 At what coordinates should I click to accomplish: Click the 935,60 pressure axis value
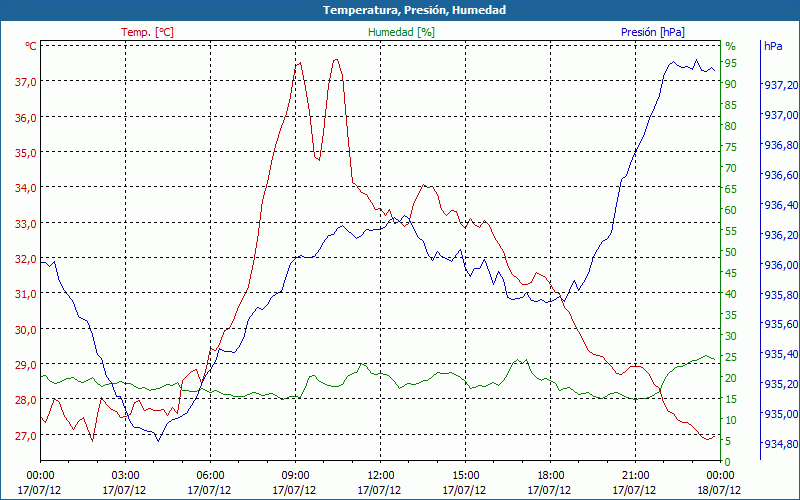[781, 324]
